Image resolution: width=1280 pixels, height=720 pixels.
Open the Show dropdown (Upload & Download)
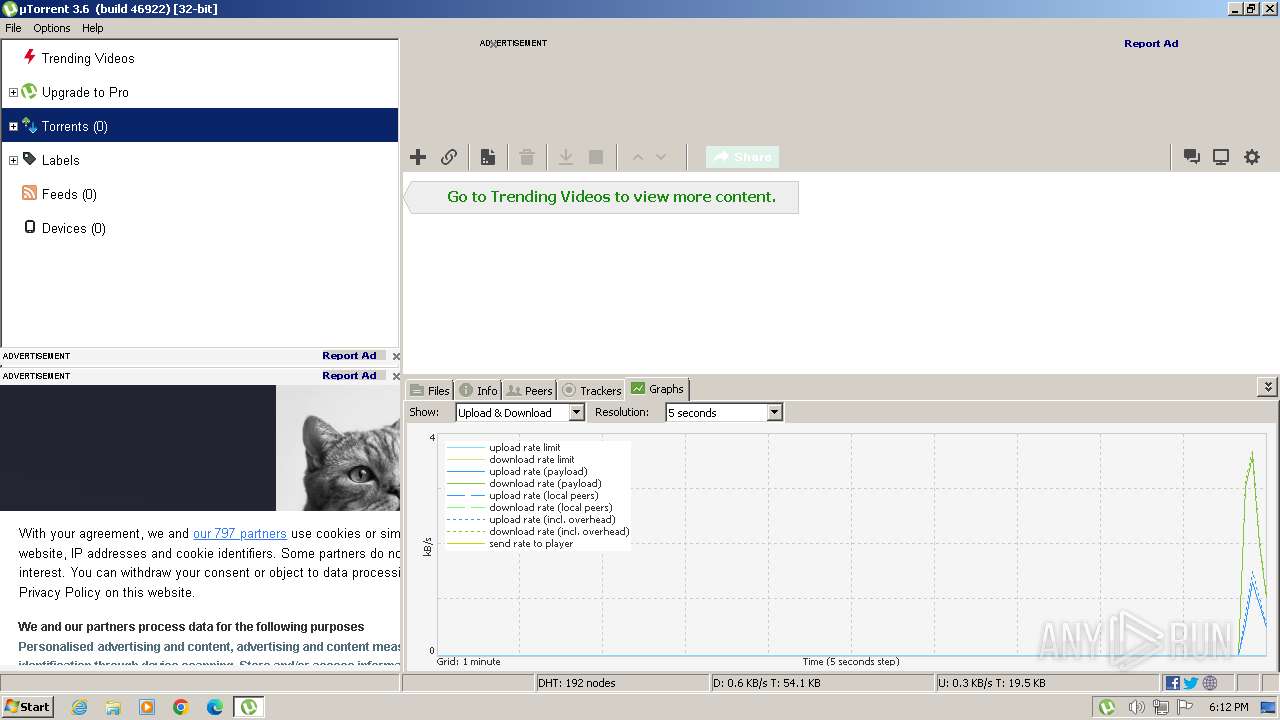[x=520, y=412]
